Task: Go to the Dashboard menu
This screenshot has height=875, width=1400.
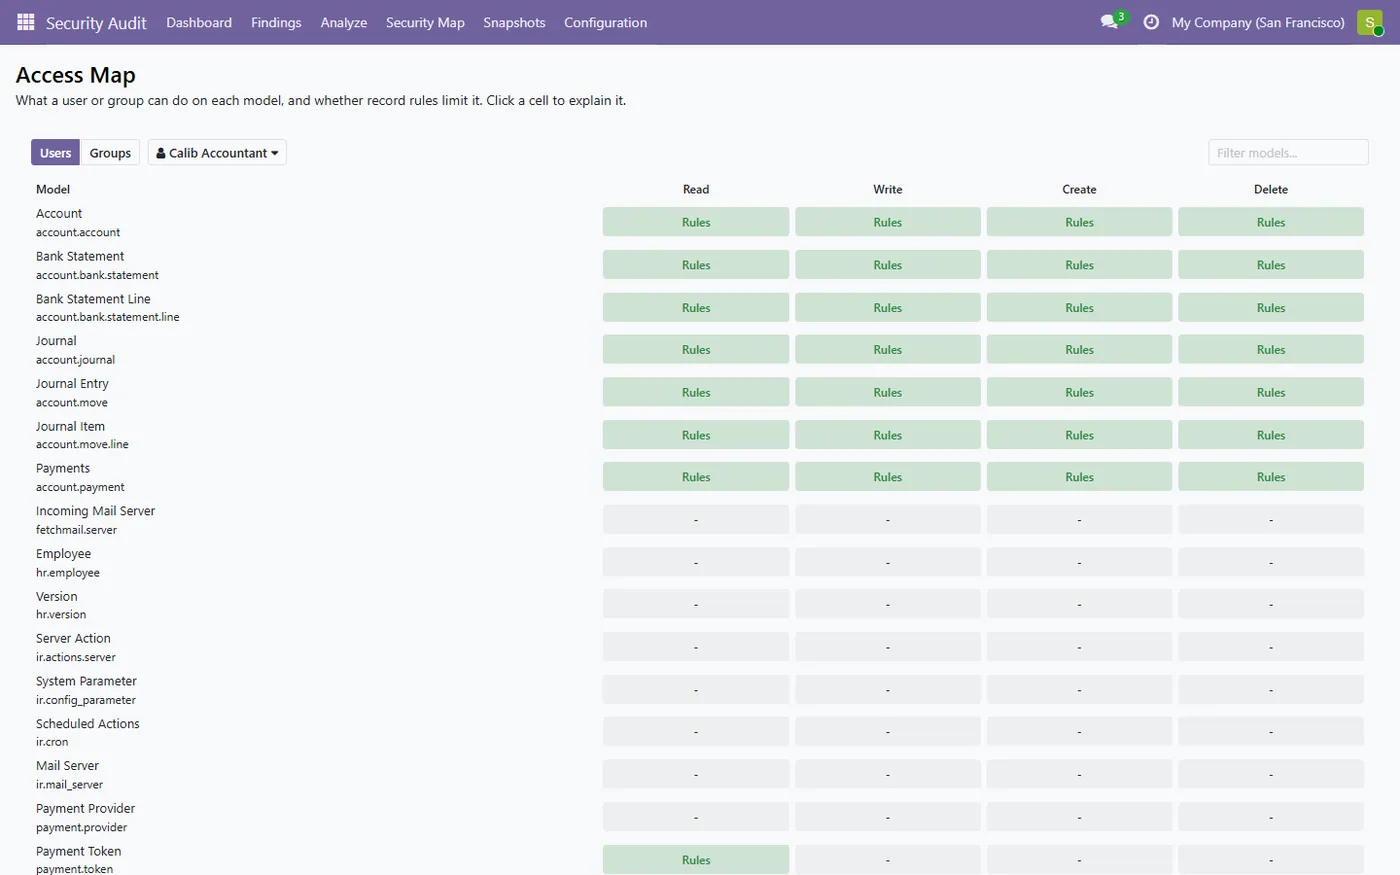Action: [x=199, y=22]
